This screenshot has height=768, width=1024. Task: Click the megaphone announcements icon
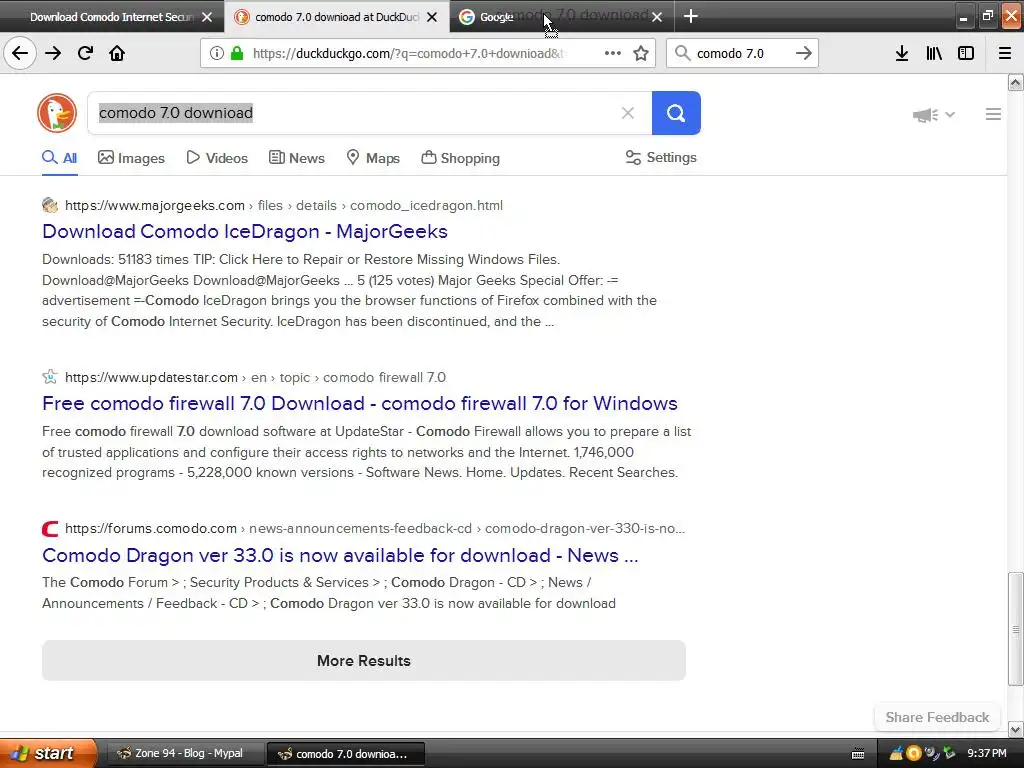coord(925,115)
